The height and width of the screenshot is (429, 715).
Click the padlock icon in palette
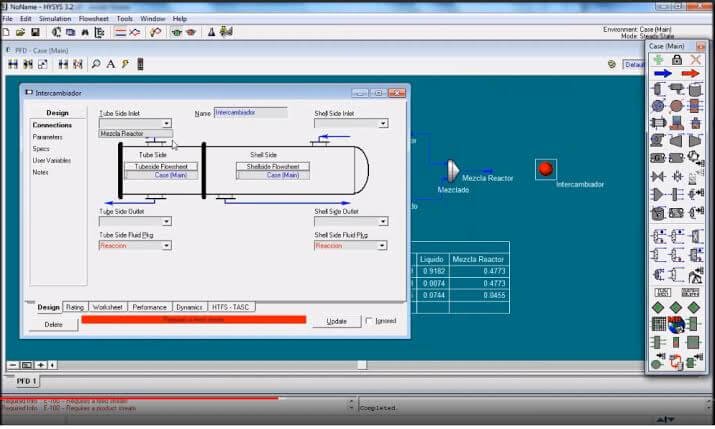(677, 59)
